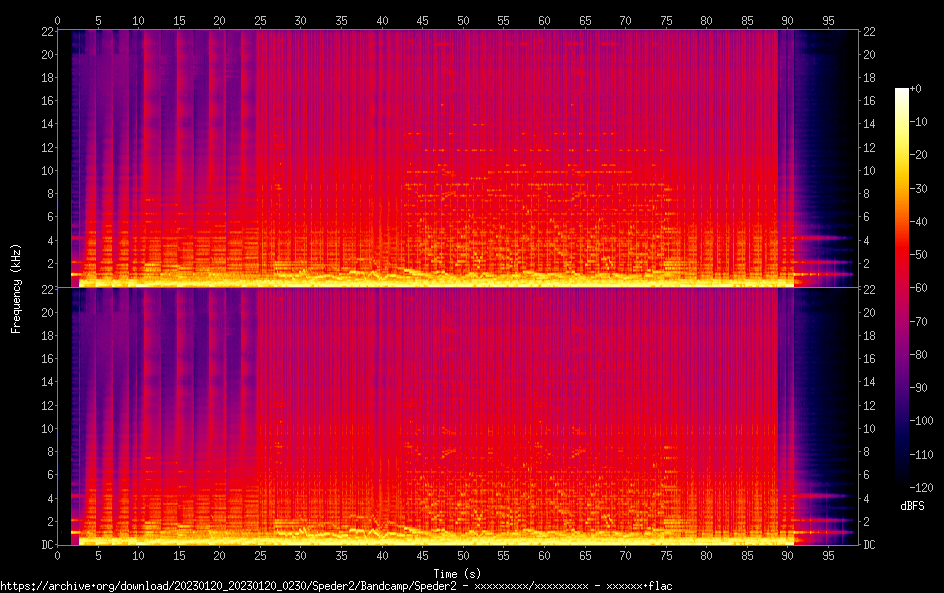Select the 25 second tick on top time axis
Screen dimensions: 944x593
(260, 20)
